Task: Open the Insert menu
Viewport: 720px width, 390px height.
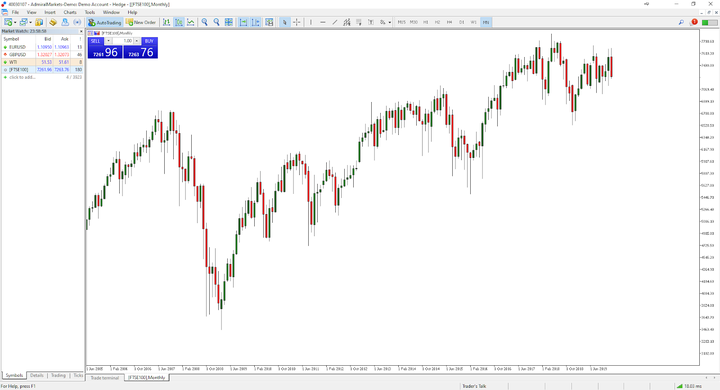Action: point(50,12)
